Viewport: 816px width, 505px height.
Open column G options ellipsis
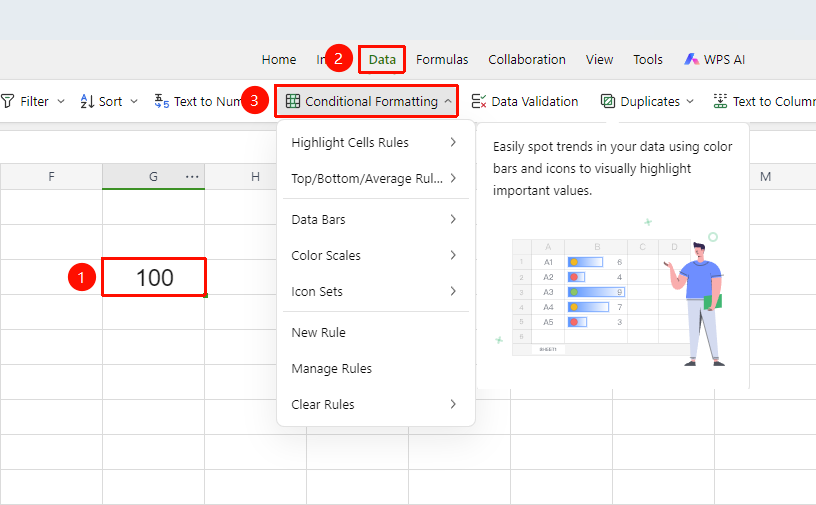(x=192, y=177)
